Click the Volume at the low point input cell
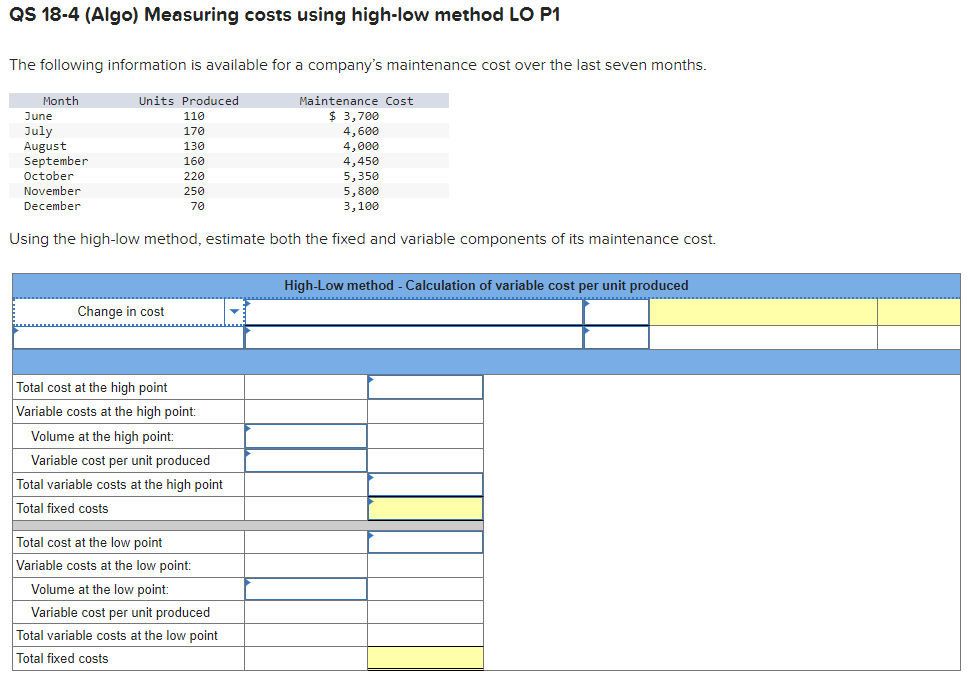The width and height of the screenshot is (971, 686). [x=305, y=588]
